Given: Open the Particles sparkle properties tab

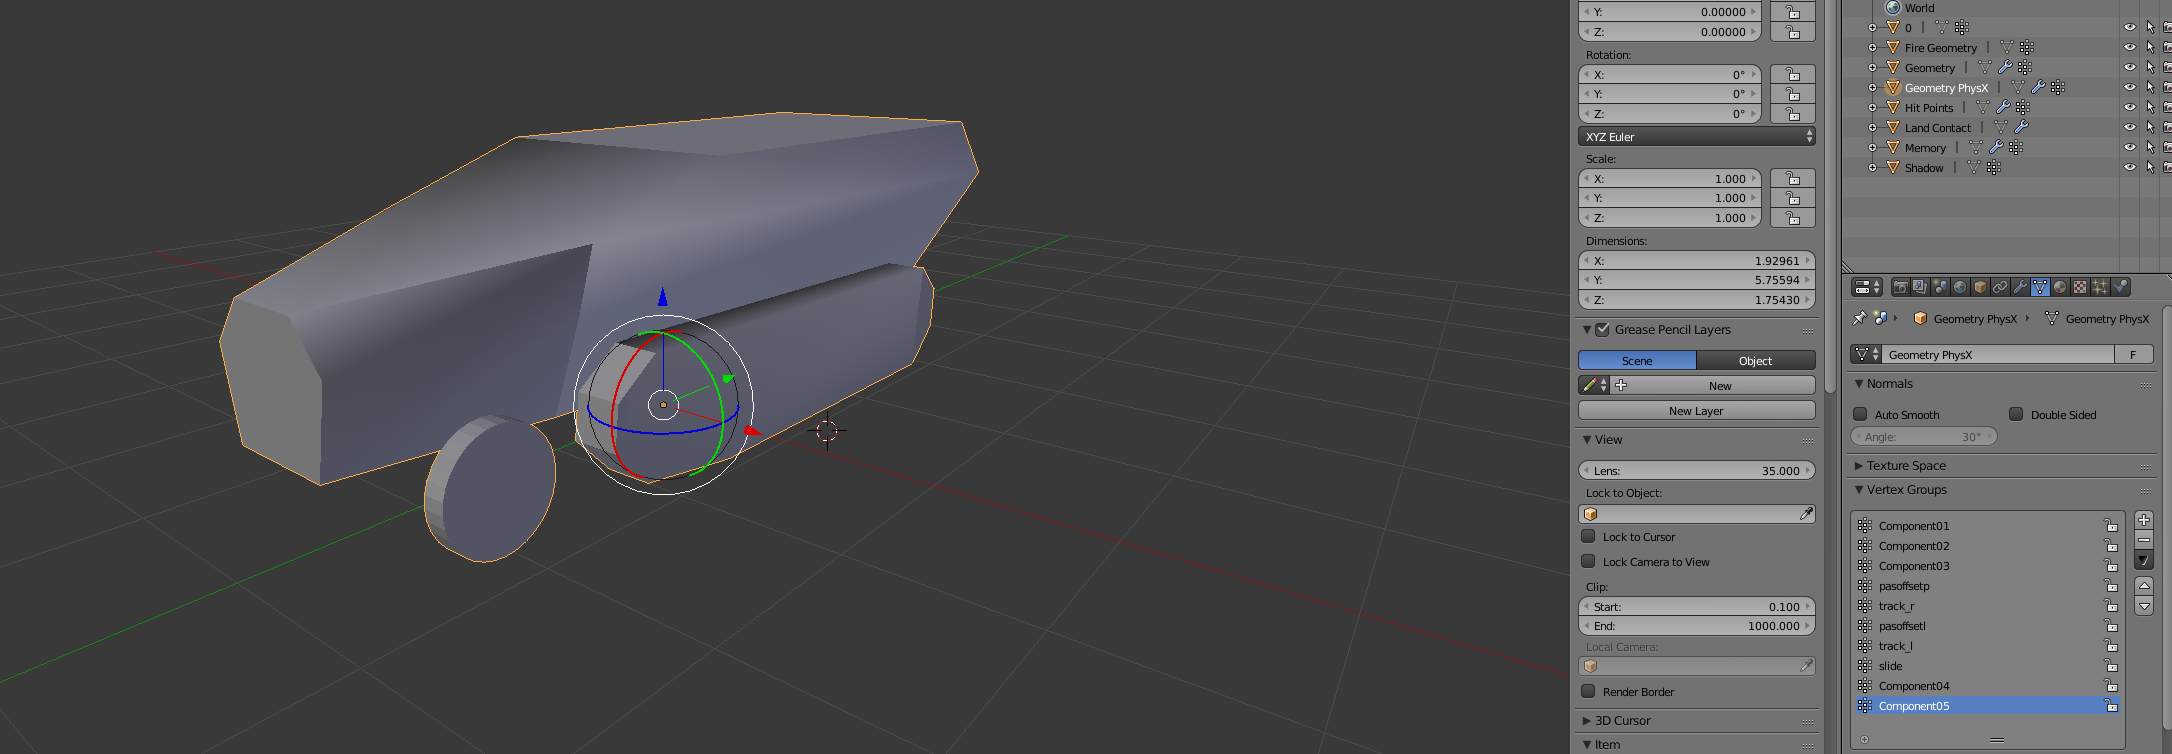Looking at the screenshot, I should coord(2100,287).
